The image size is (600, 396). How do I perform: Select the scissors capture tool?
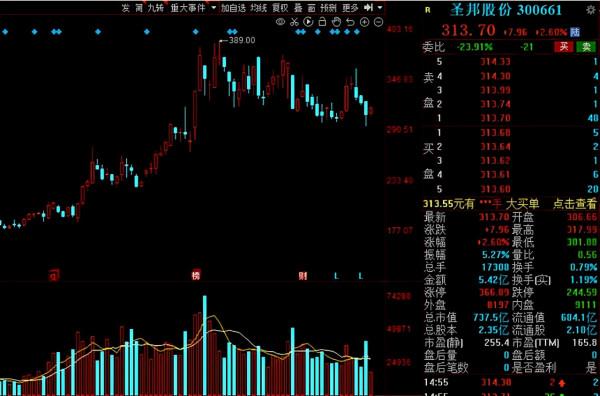294,22
